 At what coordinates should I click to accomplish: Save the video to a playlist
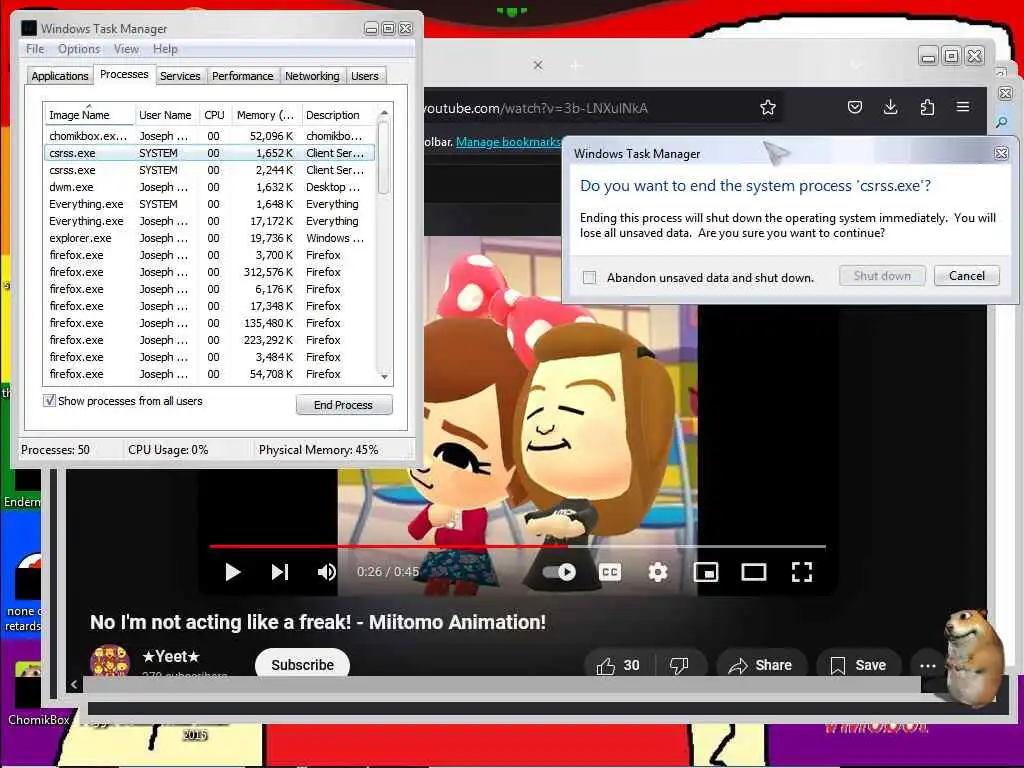point(858,665)
